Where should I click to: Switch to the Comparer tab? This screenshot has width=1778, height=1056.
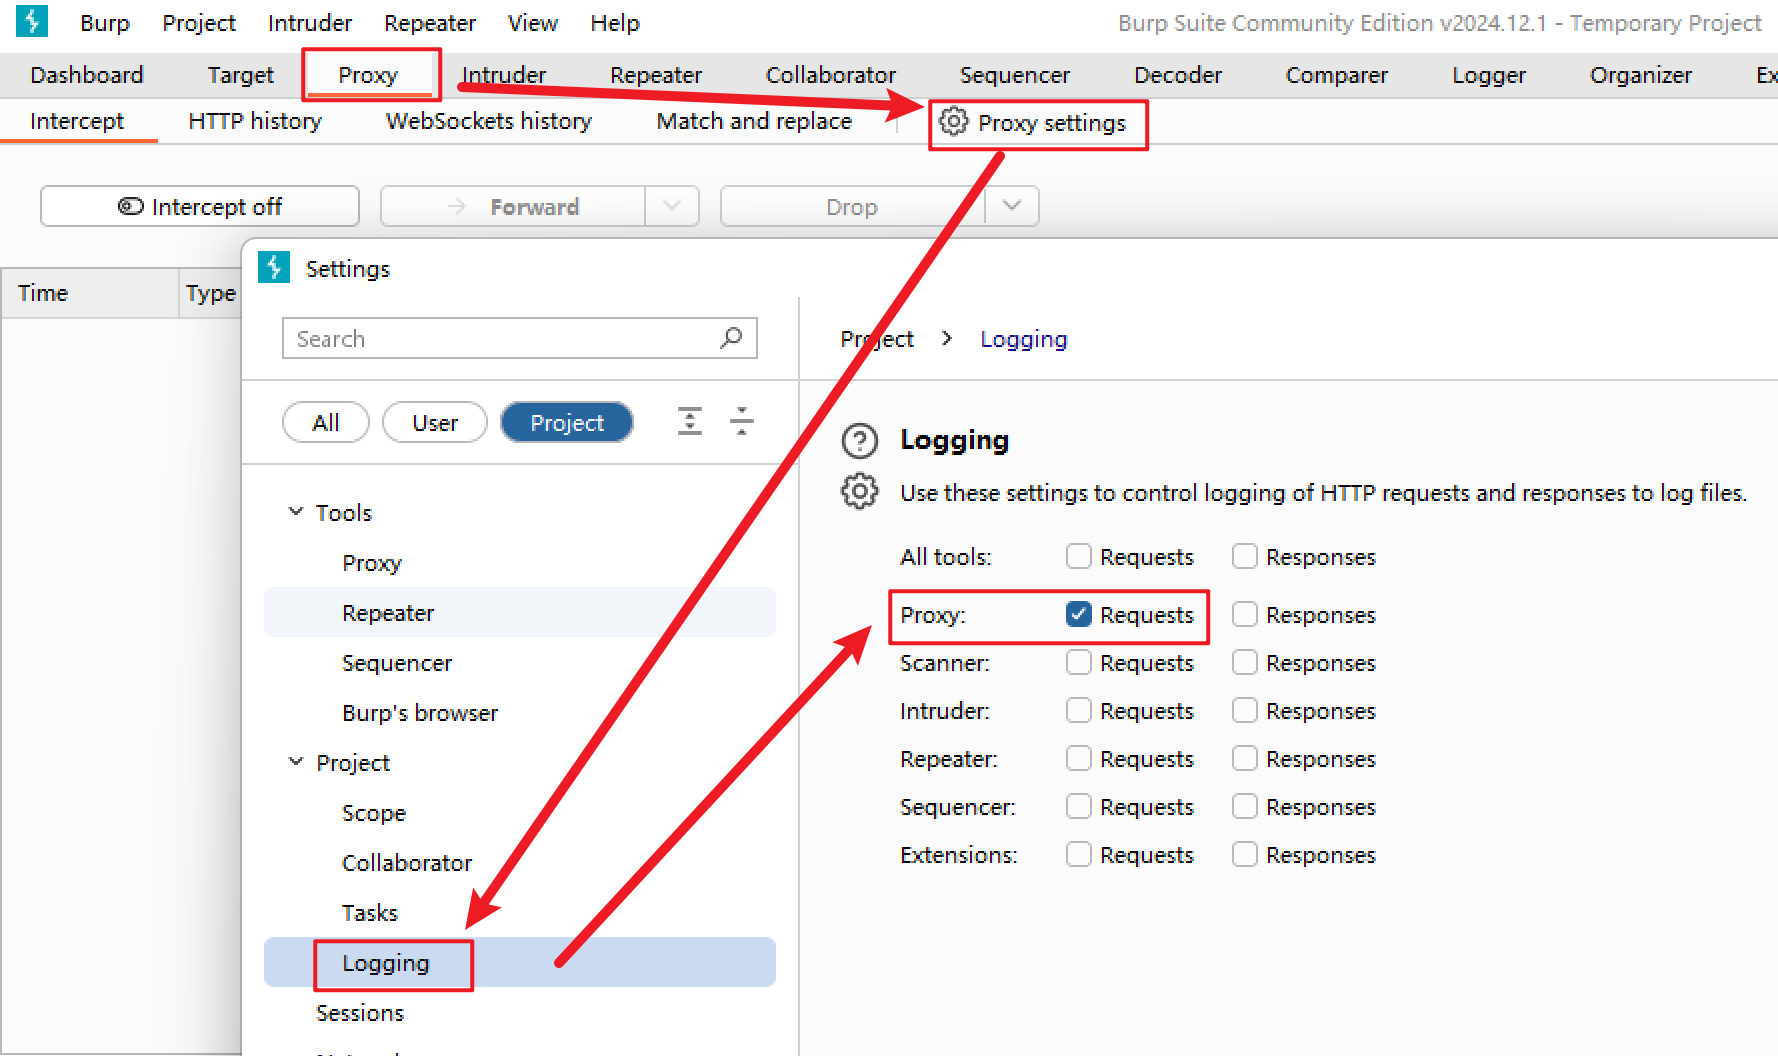pyautogui.click(x=1337, y=75)
